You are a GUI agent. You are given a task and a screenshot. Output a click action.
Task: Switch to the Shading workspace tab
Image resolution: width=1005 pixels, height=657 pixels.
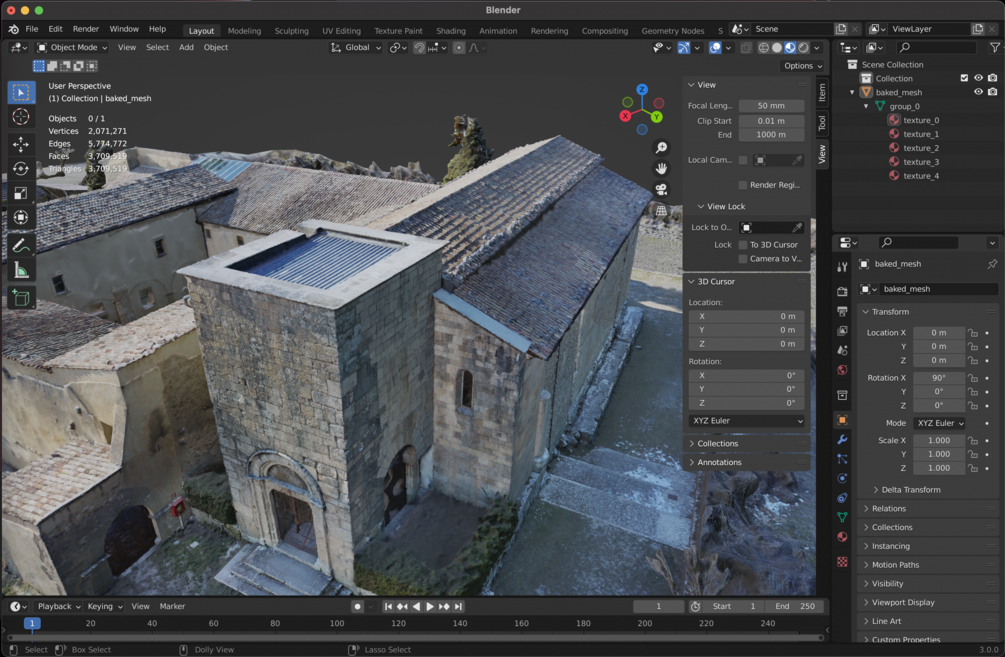point(451,31)
